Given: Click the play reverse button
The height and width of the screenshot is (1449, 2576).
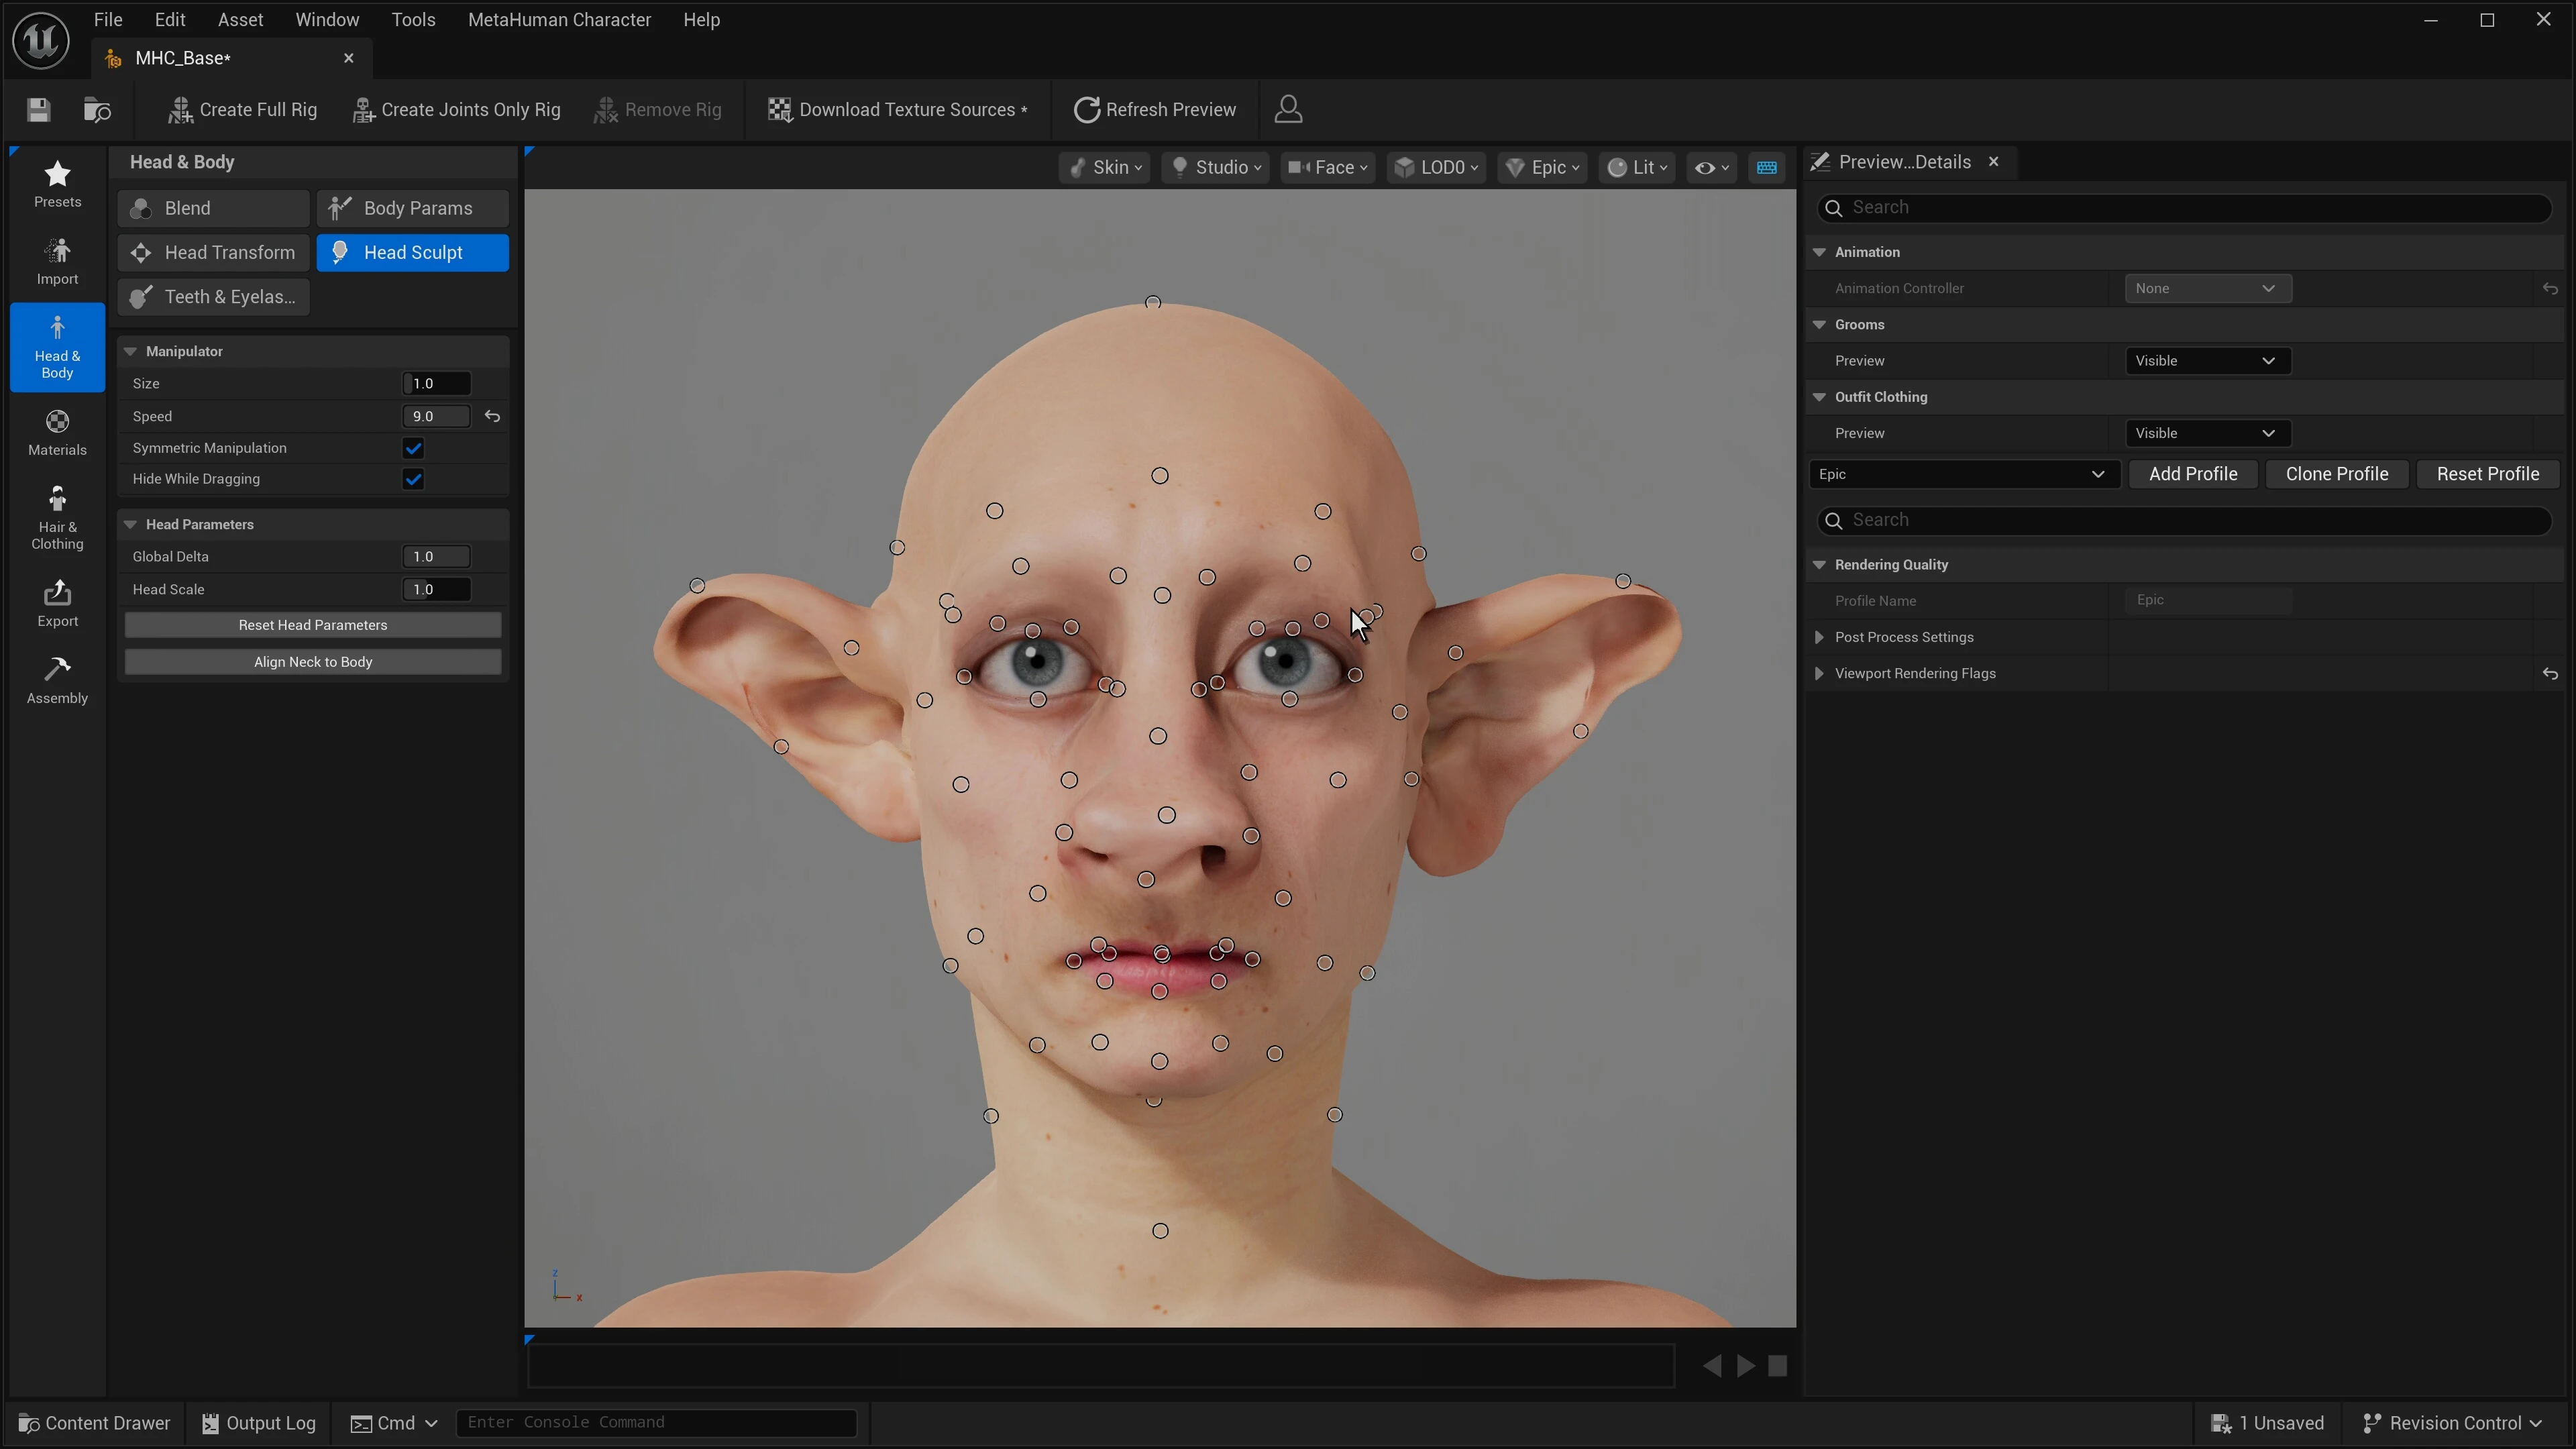Looking at the screenshot, I should 1712,1366.
